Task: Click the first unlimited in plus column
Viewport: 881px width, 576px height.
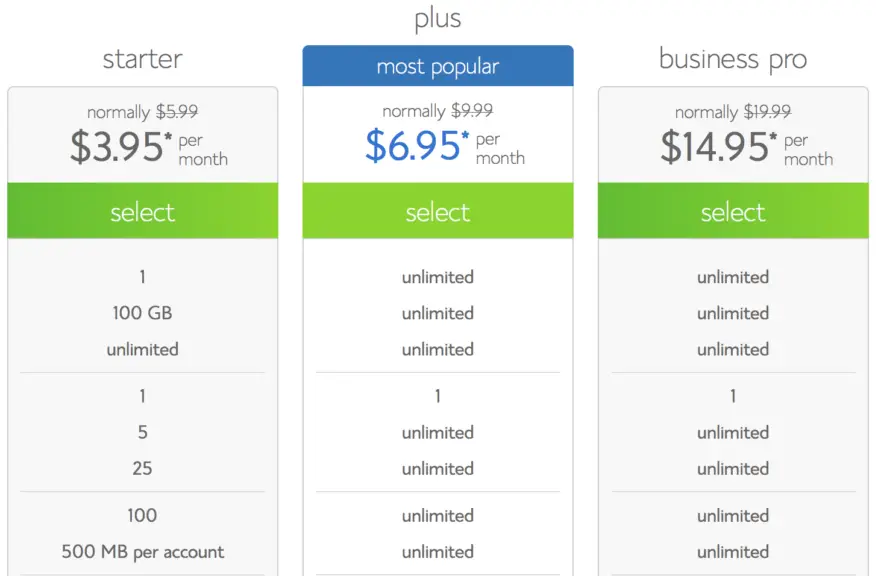Action: [x=438, y=277]
